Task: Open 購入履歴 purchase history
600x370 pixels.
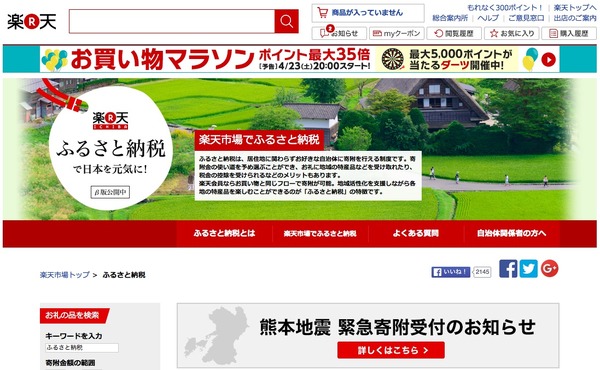Action: point(569,34)
